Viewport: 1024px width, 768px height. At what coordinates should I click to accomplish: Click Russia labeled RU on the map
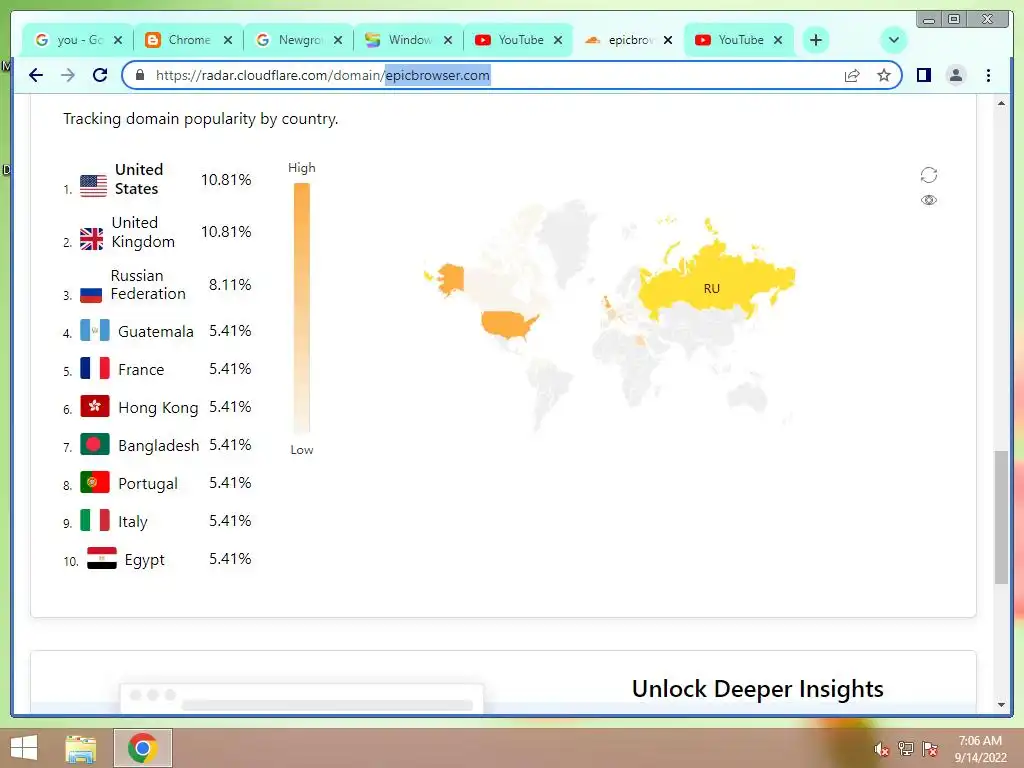[x=711, y=289]
